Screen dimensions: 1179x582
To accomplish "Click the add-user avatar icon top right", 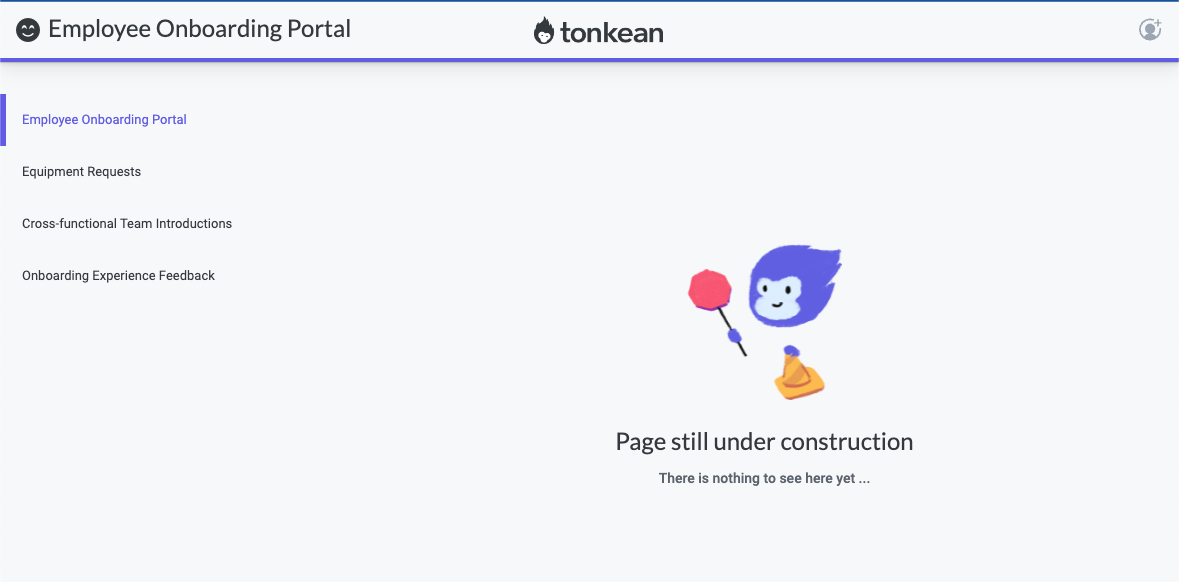I will point(1150,30).
